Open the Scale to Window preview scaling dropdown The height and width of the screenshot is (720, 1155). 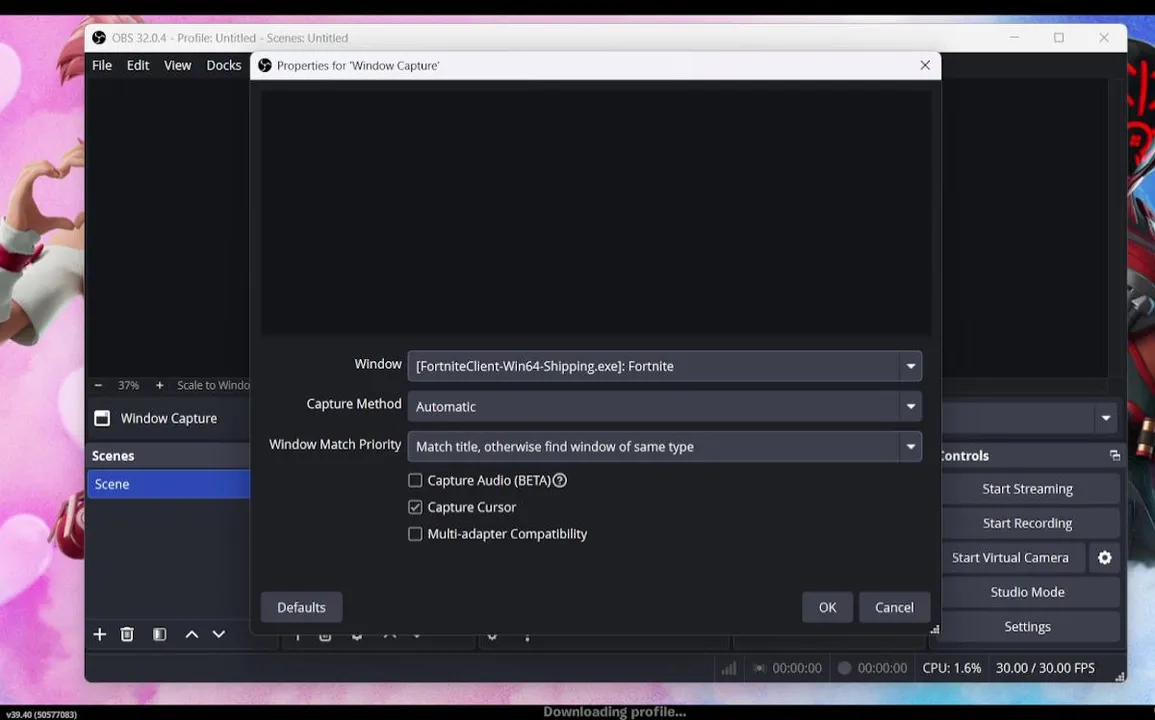[x=213, y=385]
